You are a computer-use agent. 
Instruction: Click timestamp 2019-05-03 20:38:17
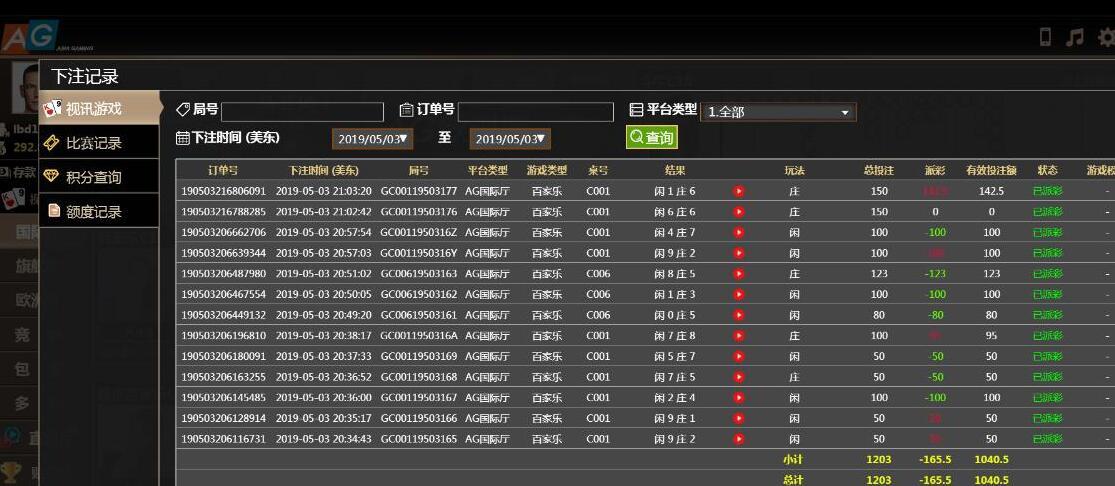(x=324, y=336)
